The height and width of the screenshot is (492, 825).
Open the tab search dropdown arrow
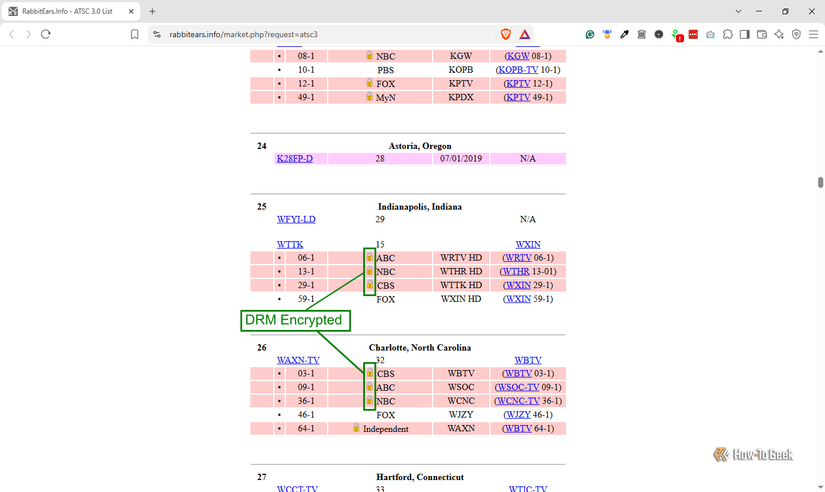[738, 11]
